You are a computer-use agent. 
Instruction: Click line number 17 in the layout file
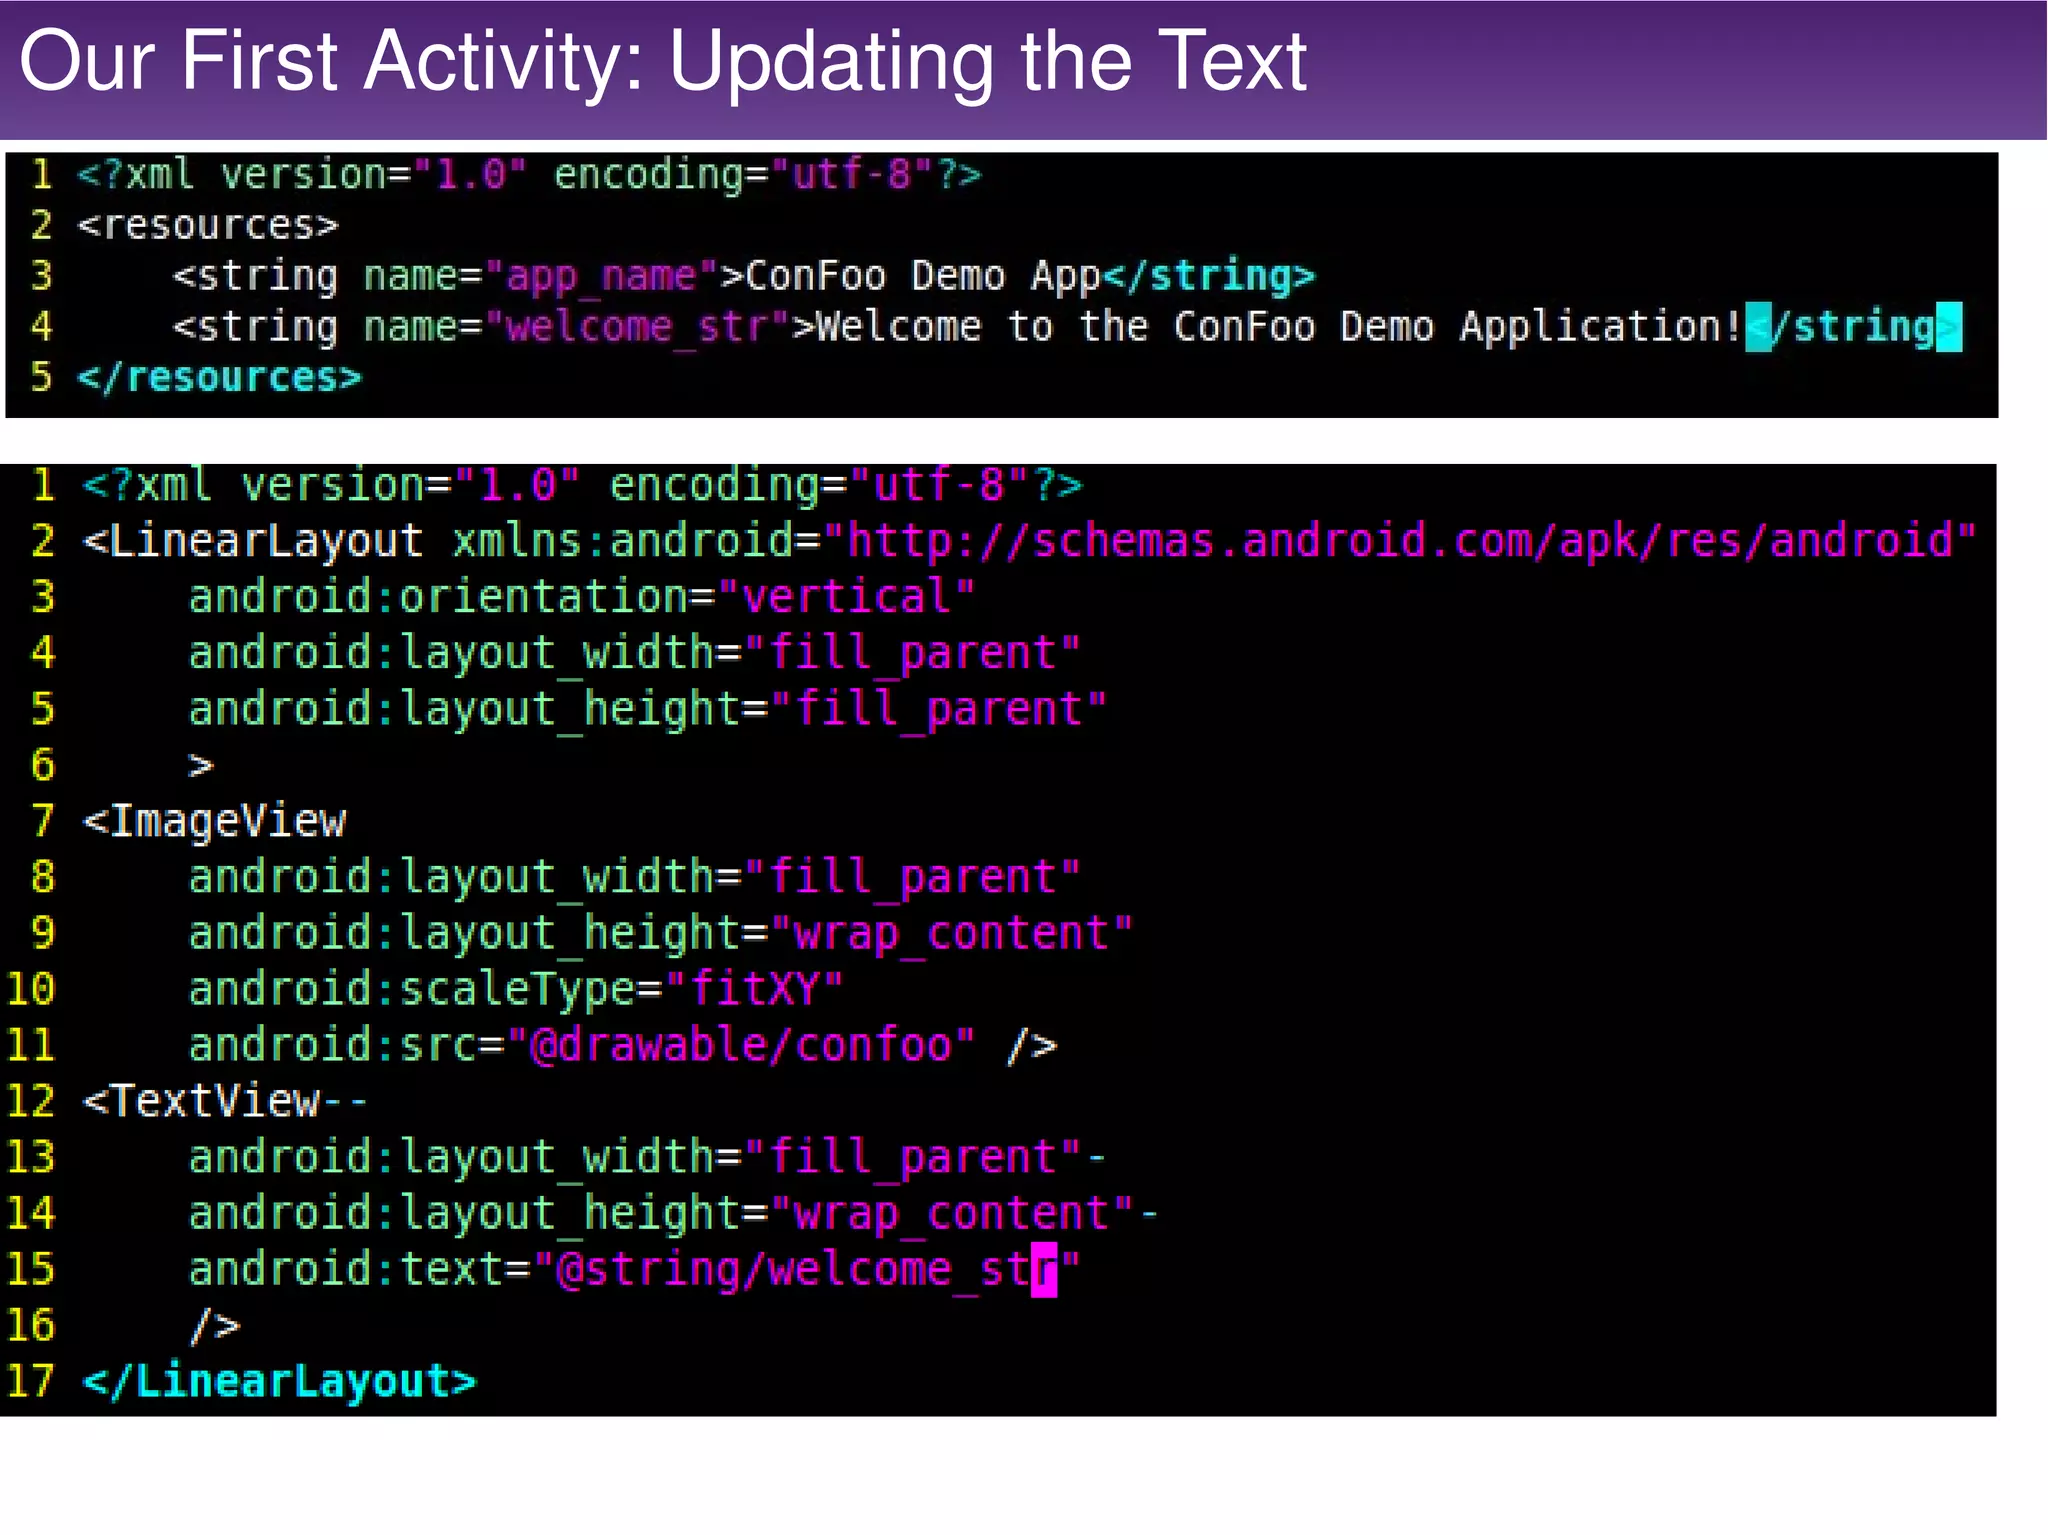30,1381
